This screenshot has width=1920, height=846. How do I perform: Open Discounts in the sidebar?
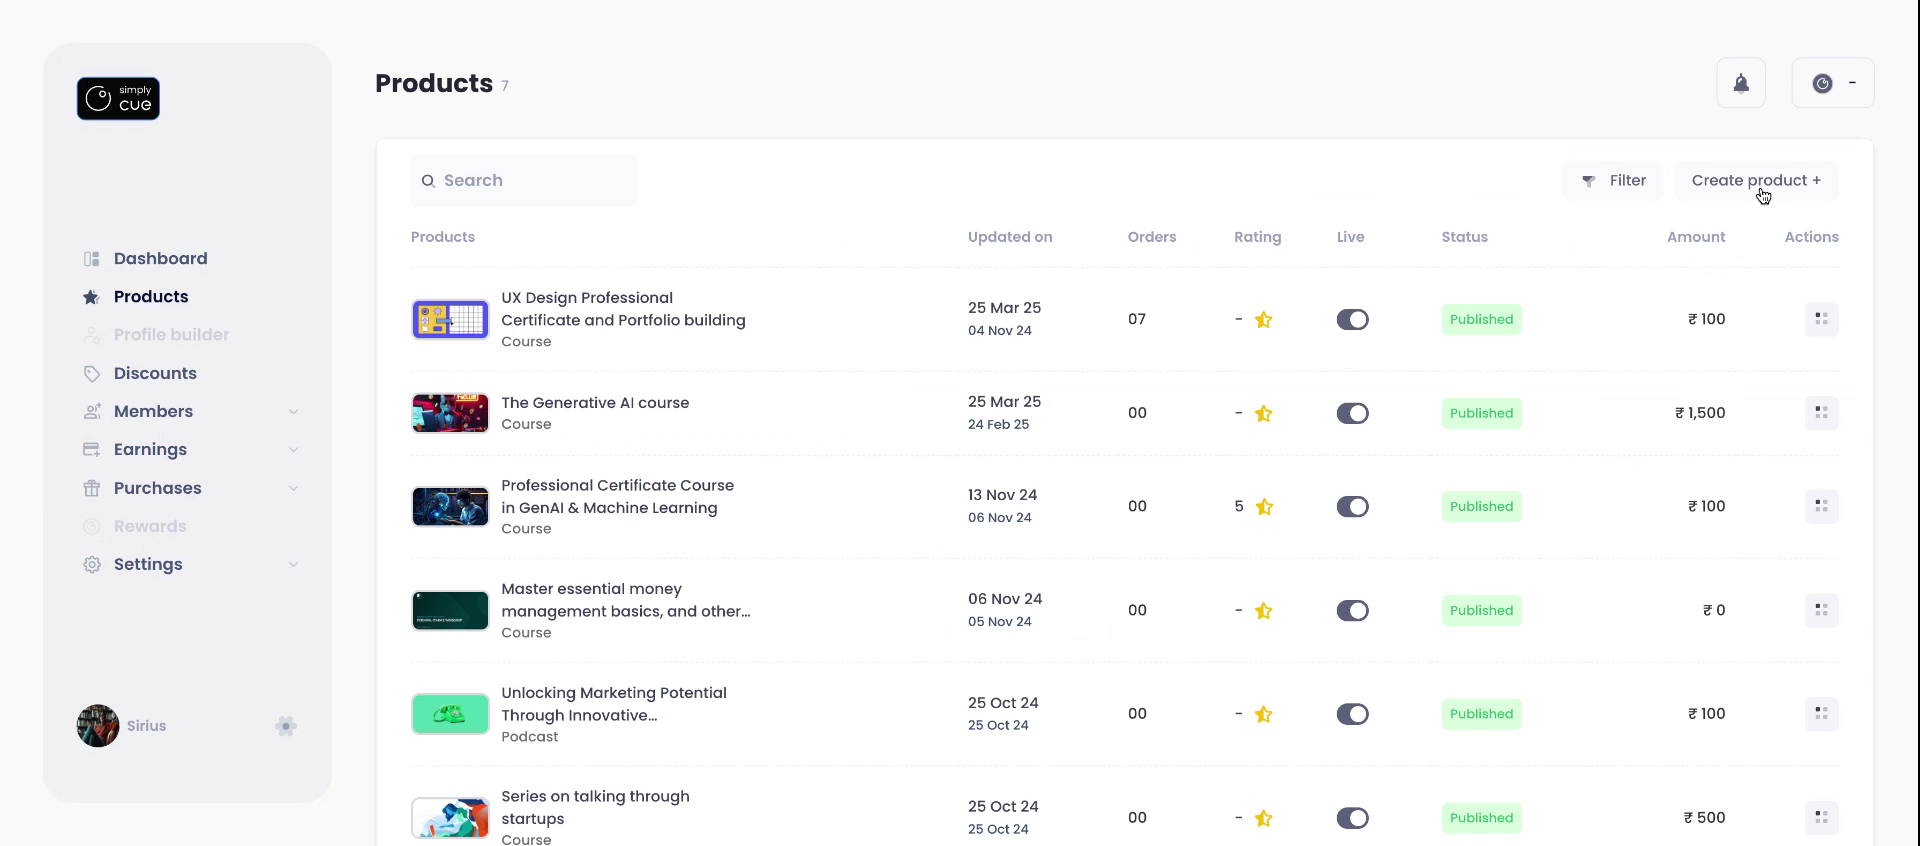point(155,374)
